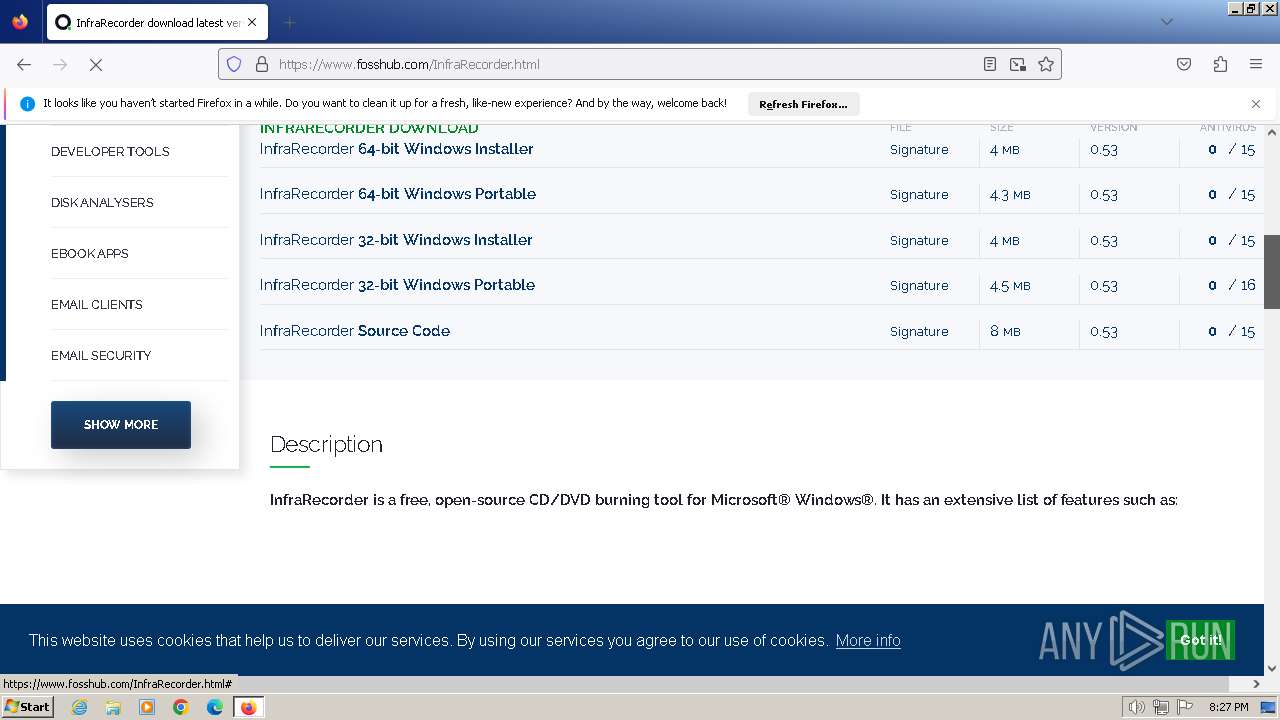Open the EMAIL SECURITY category
Viewport: 1280px width, 720px height.
click(101, 356)
